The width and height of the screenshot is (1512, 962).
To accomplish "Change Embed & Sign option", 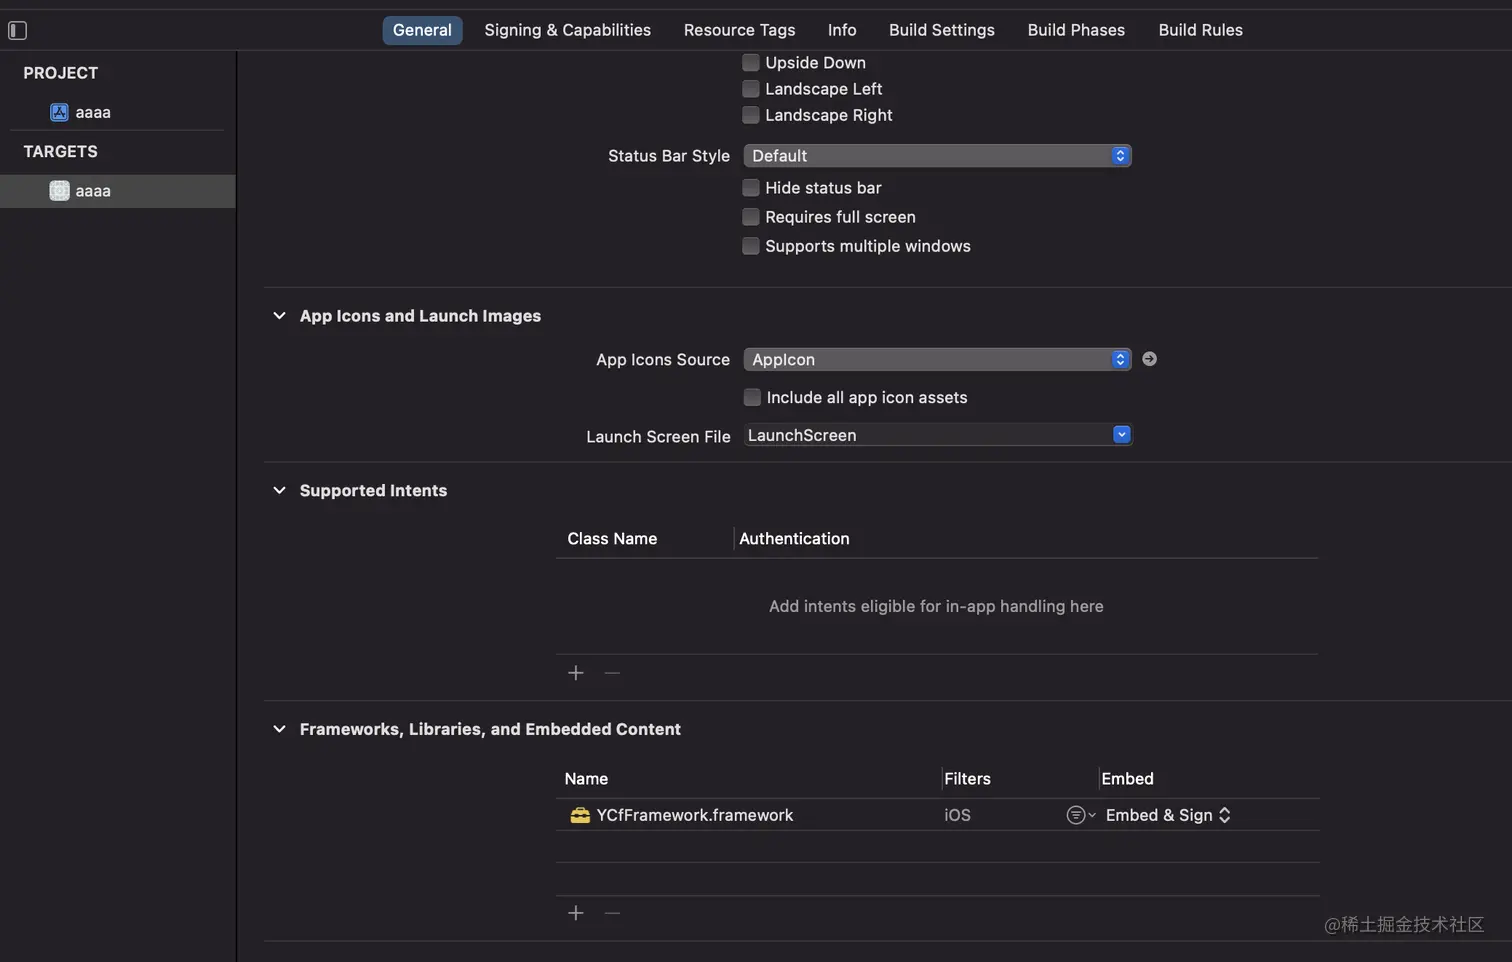I will coord(1168,815).
